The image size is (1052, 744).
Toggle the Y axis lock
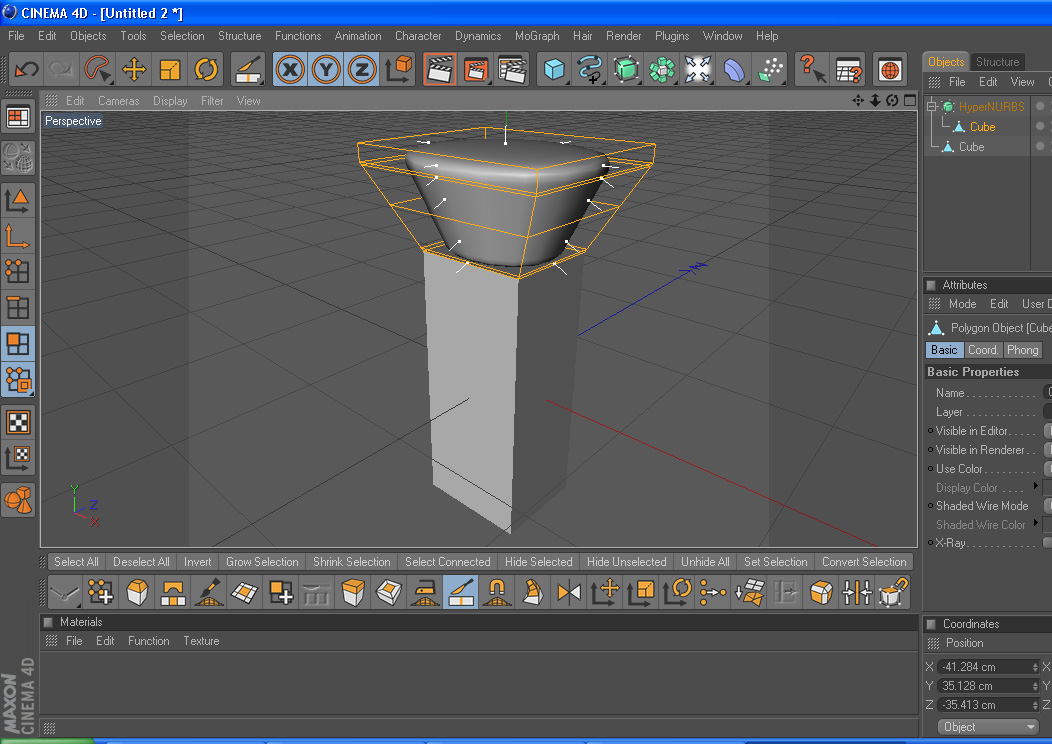(326, 69)
